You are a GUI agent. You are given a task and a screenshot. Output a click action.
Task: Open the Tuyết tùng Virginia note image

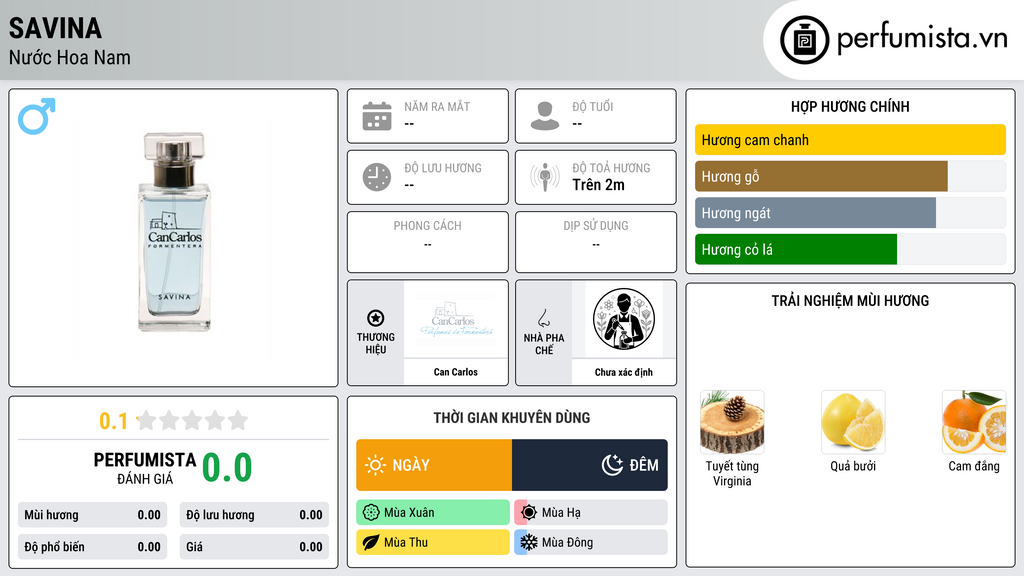pyautogui.click(x=732, y=422)
